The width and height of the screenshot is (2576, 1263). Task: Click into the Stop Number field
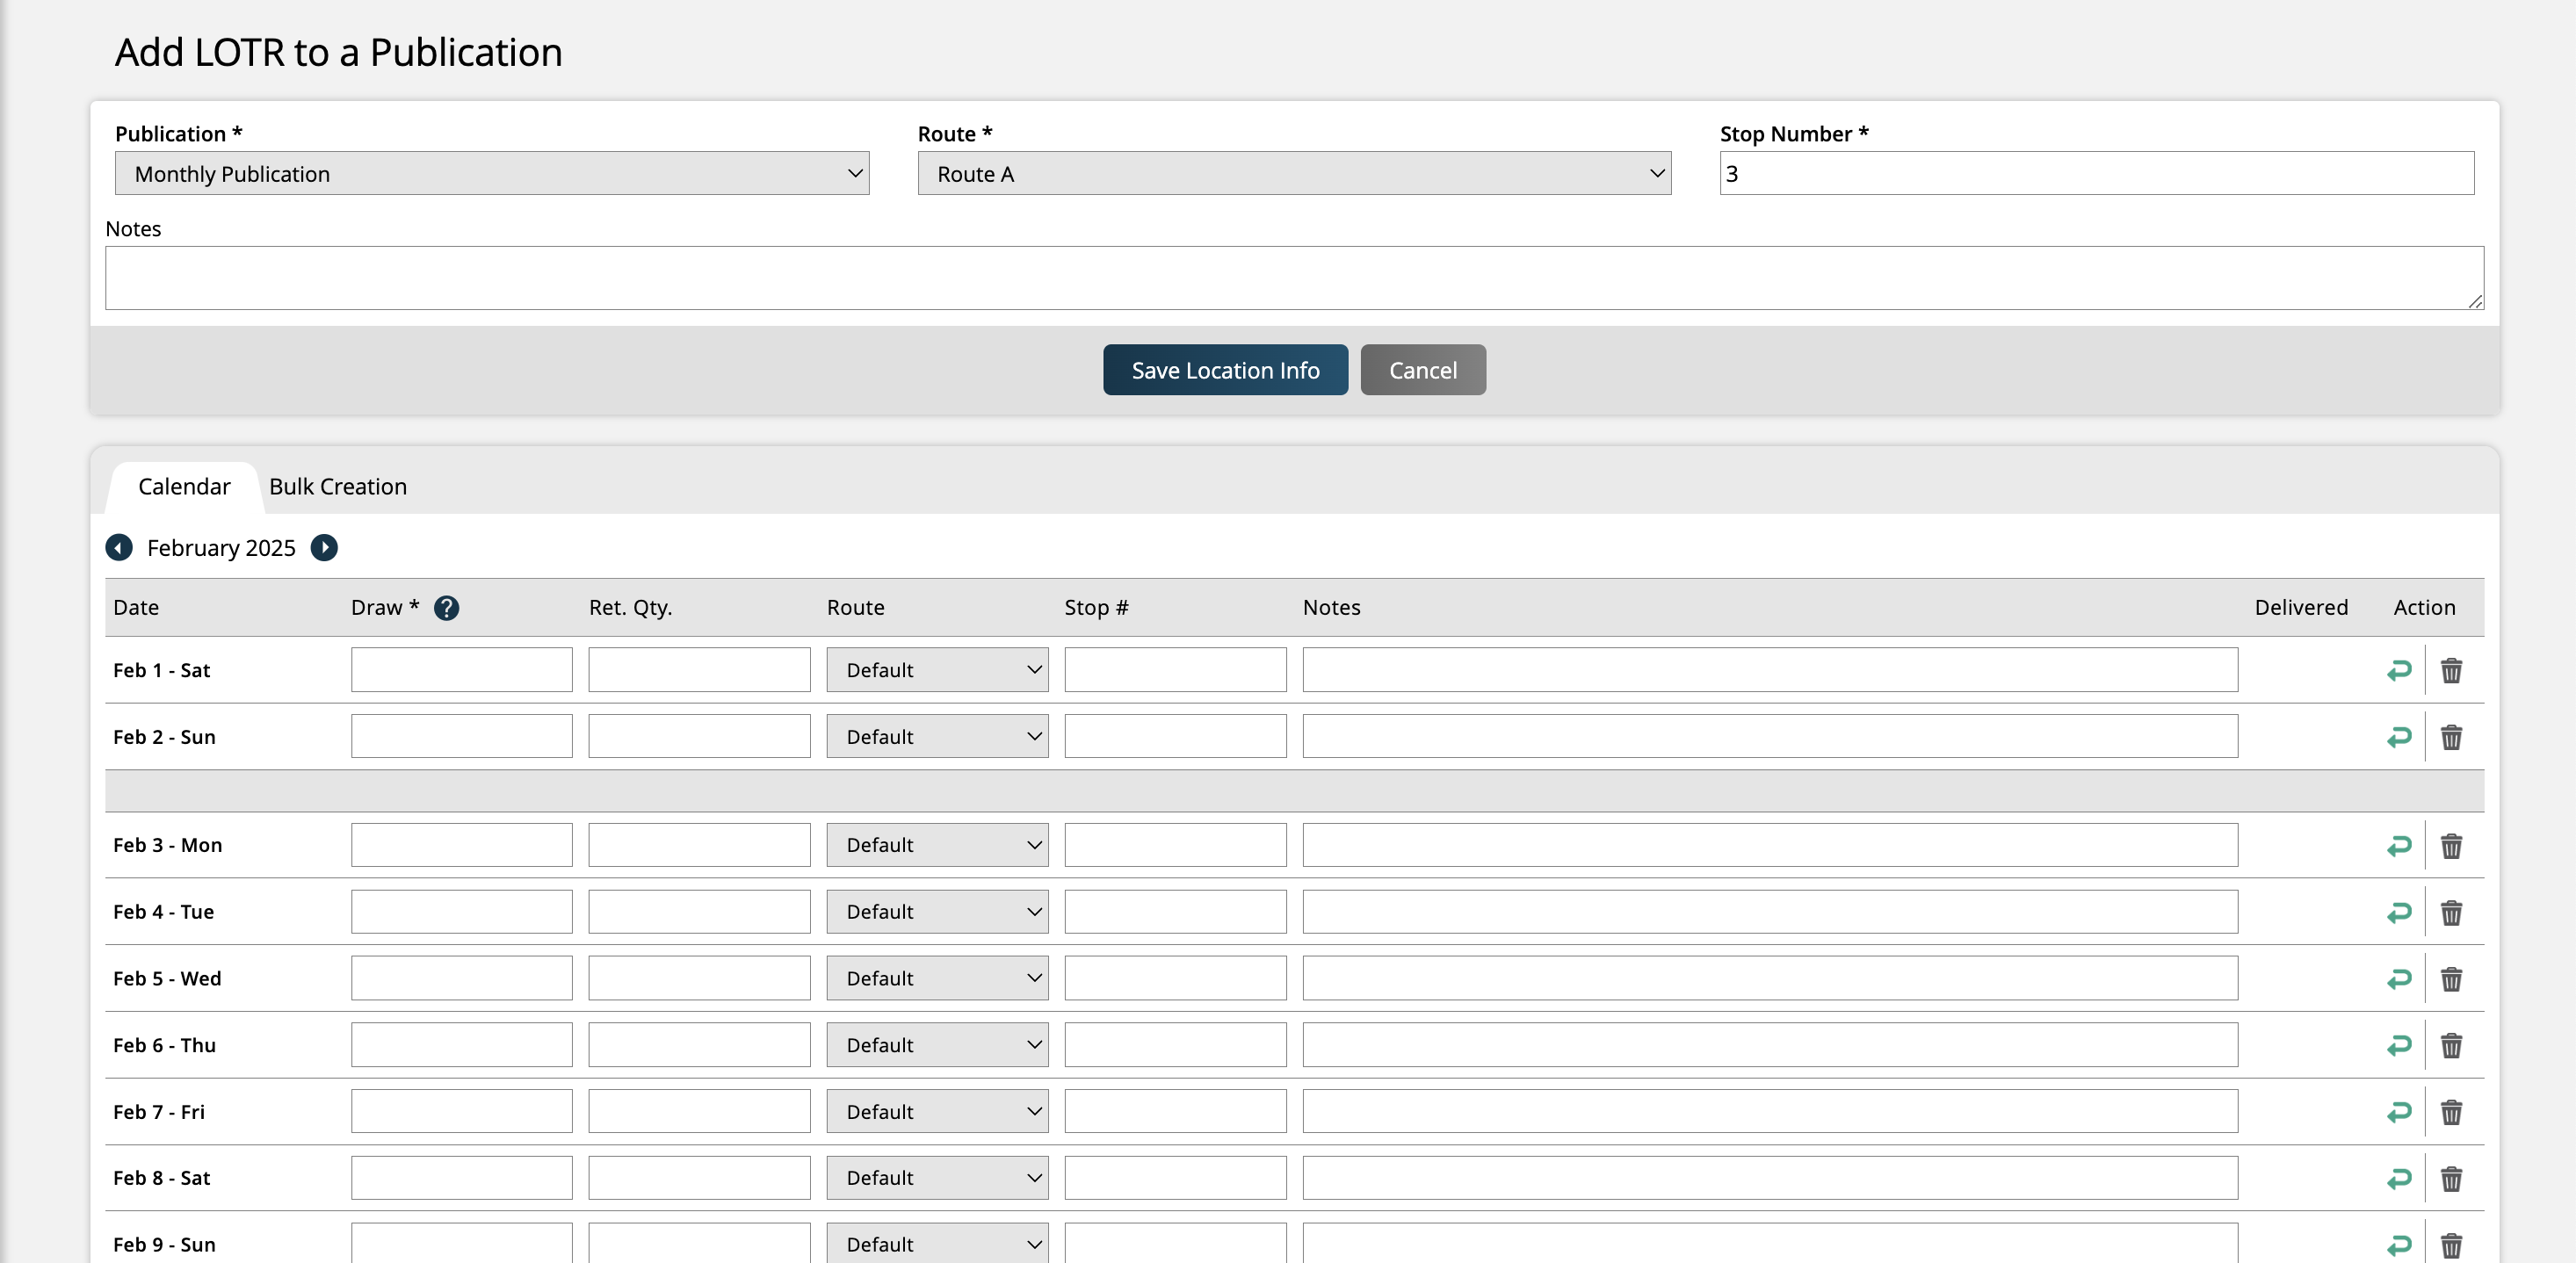click(x=2096, y=174)
